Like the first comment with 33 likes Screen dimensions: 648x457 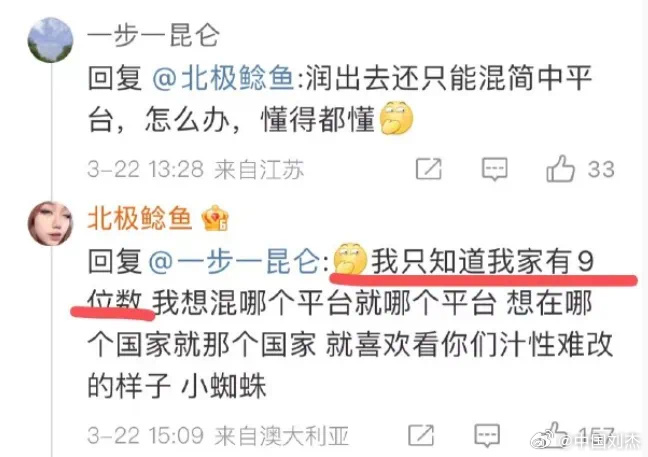tap(560, 169)
